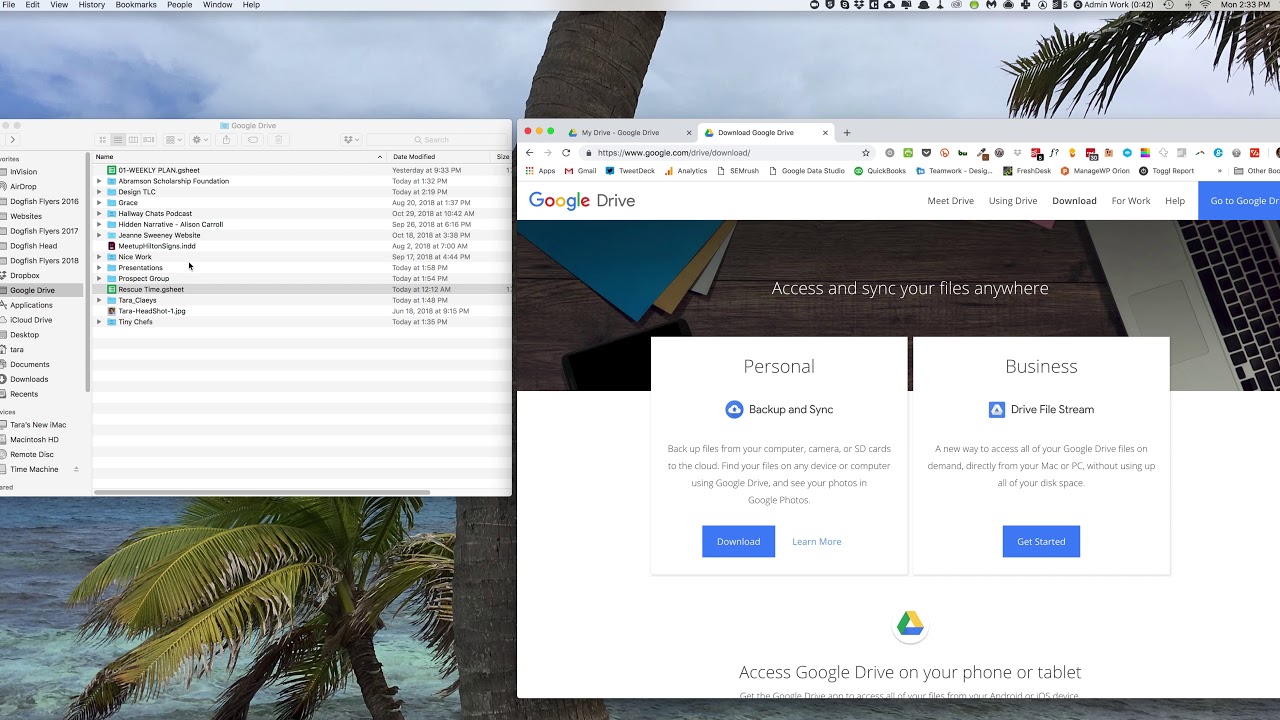Viewport: 1280px width, 720px height.
Task: Open Gmail bookmark
Action: coord(581,171)
